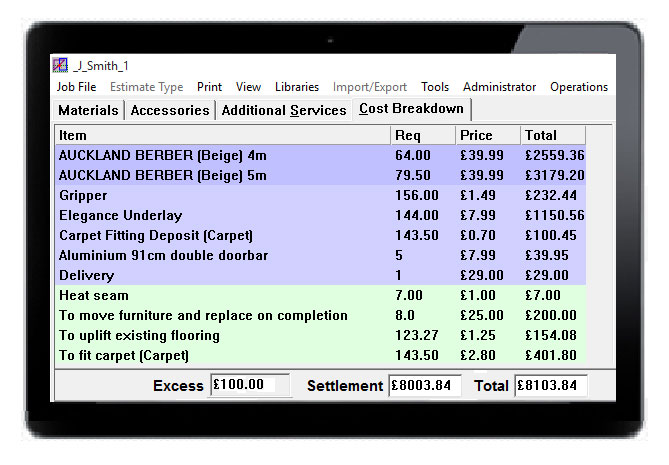Screen dimensions: 669x465
Task: Switch to the Additional Services tab
Action: pyautogui.click(x=284, y=110)
